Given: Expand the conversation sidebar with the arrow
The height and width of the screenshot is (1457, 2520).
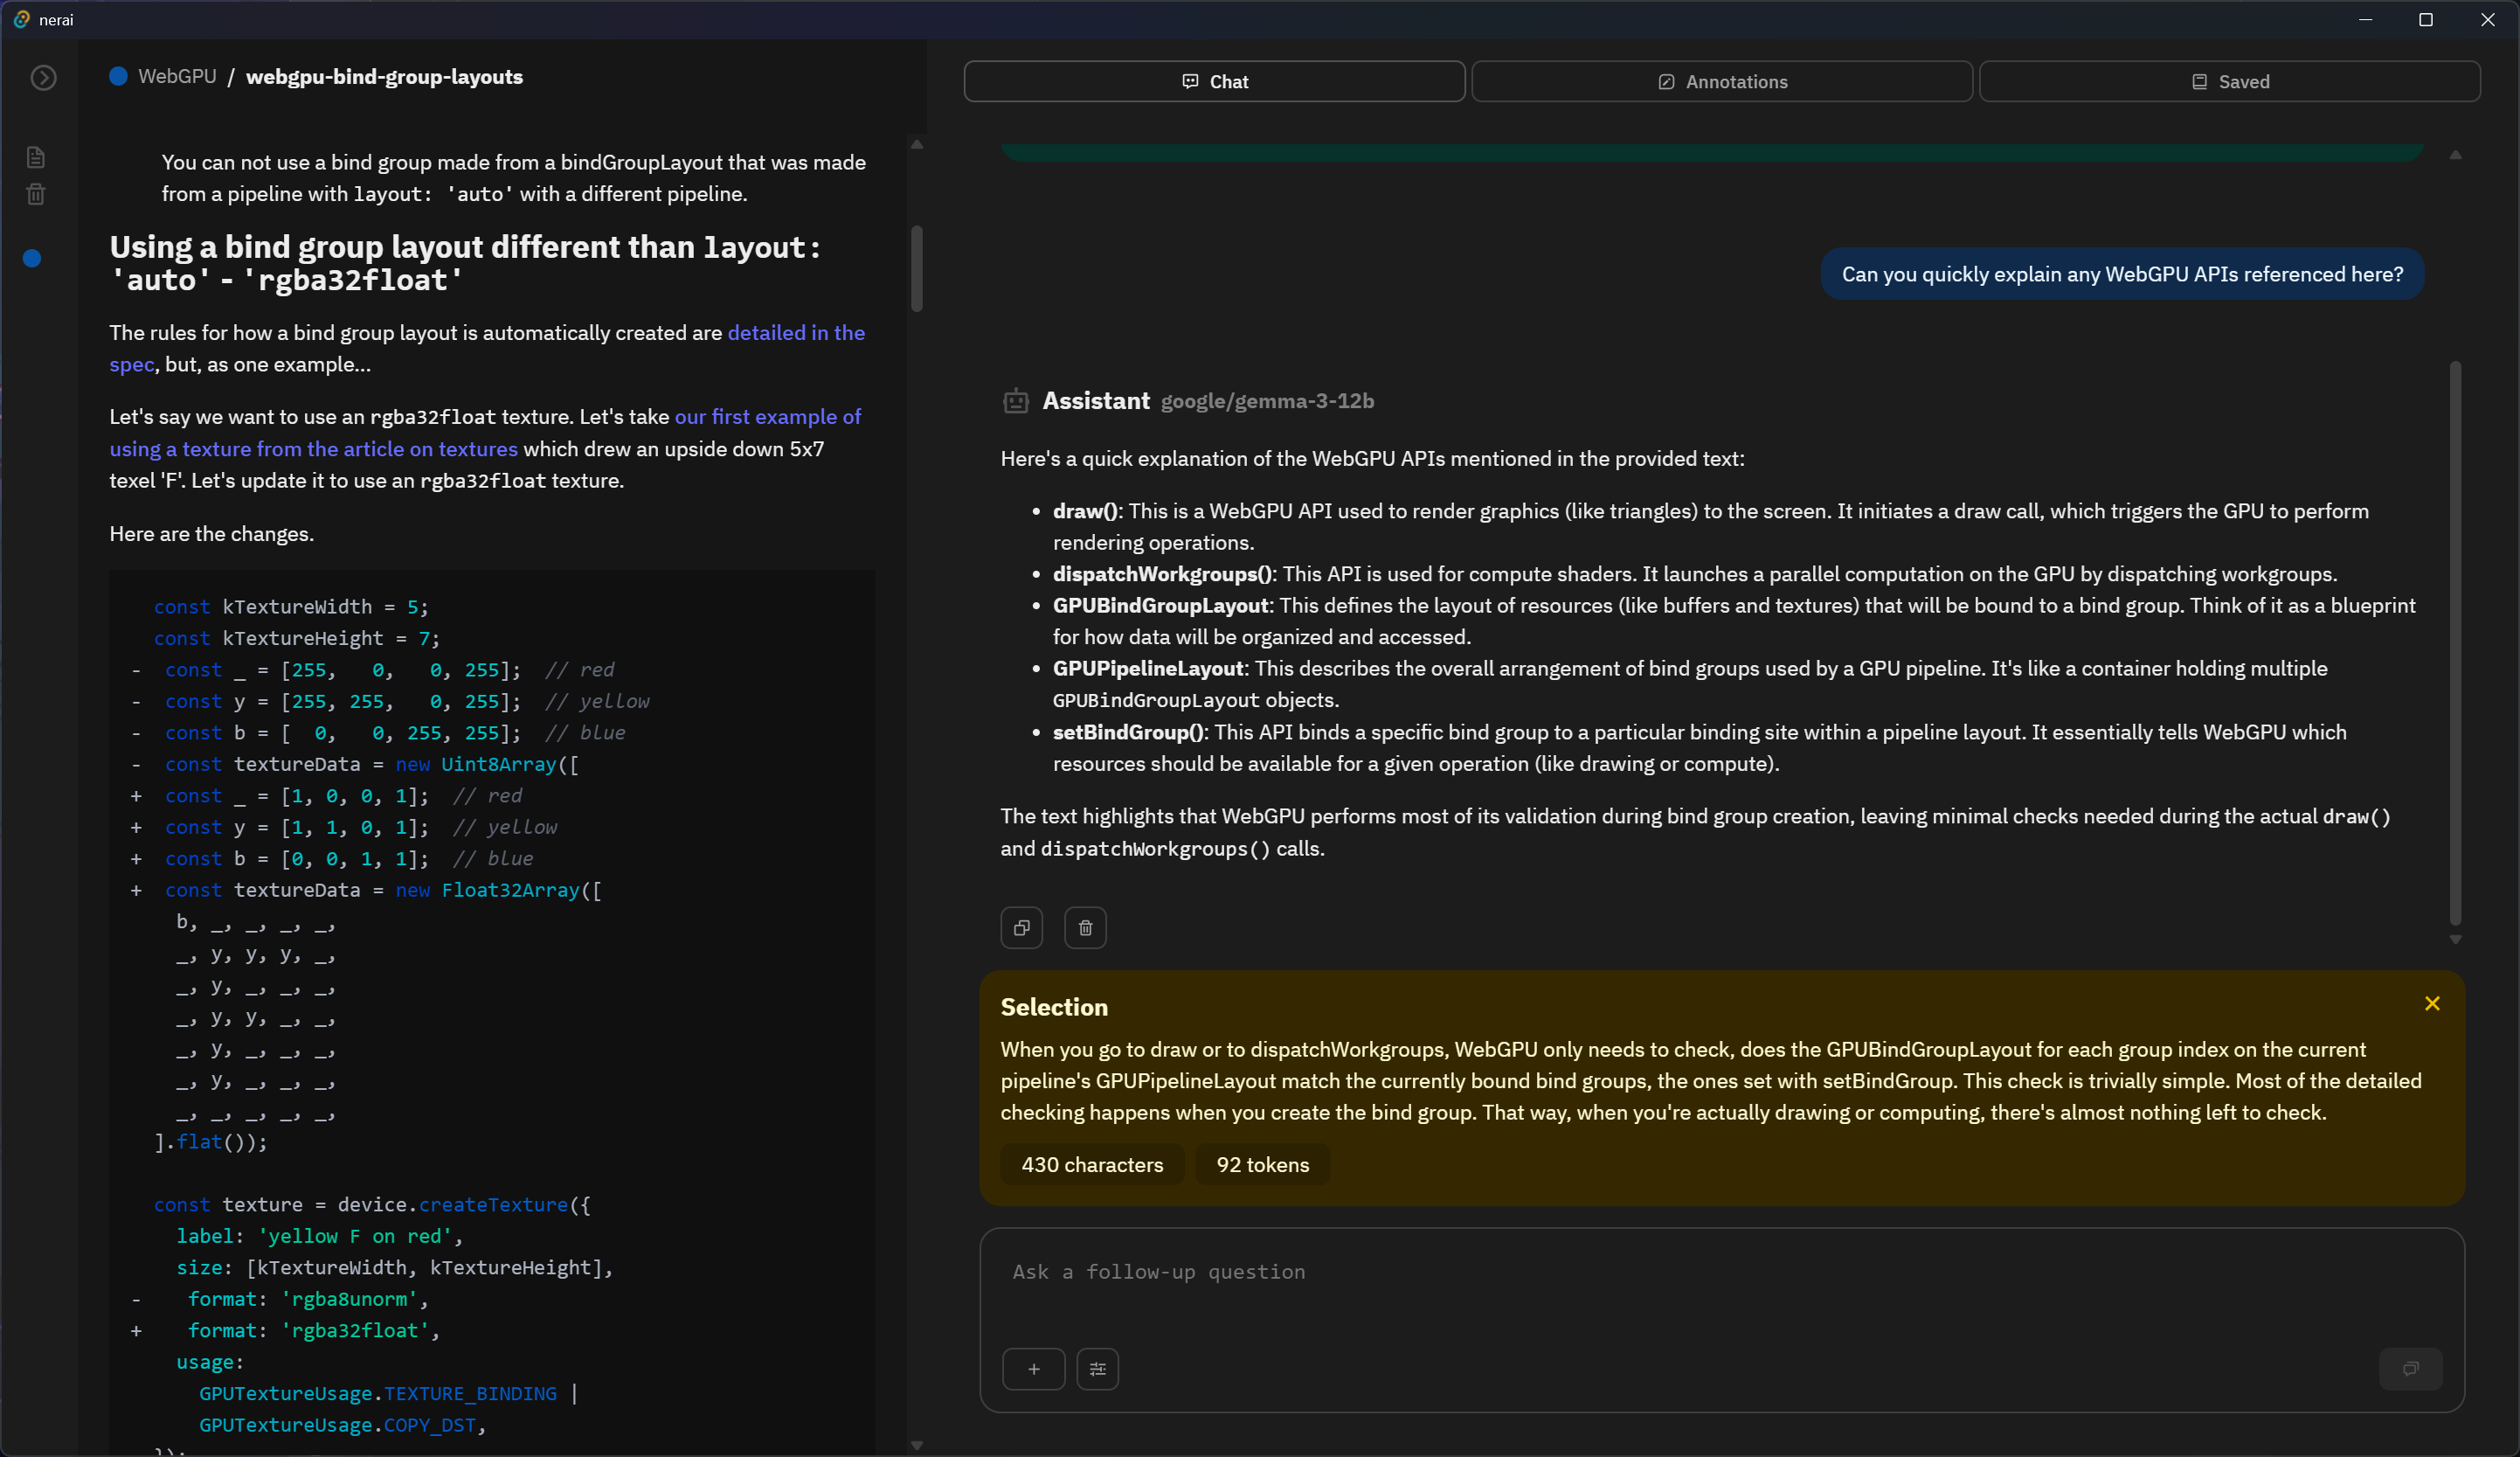Looking at the screenshot, I should pos(43,78).
